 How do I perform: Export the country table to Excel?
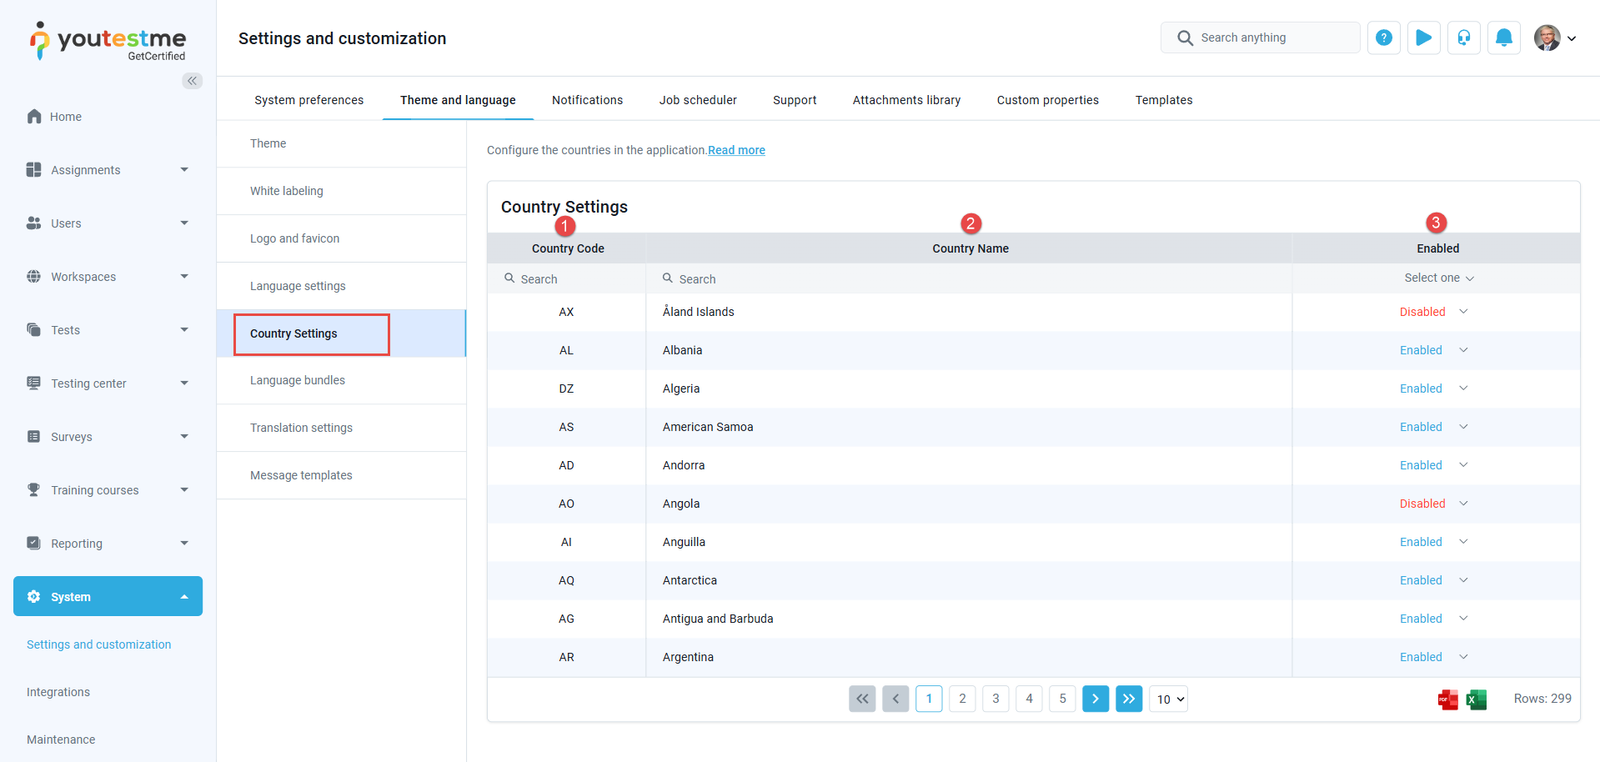[1476, 700]
